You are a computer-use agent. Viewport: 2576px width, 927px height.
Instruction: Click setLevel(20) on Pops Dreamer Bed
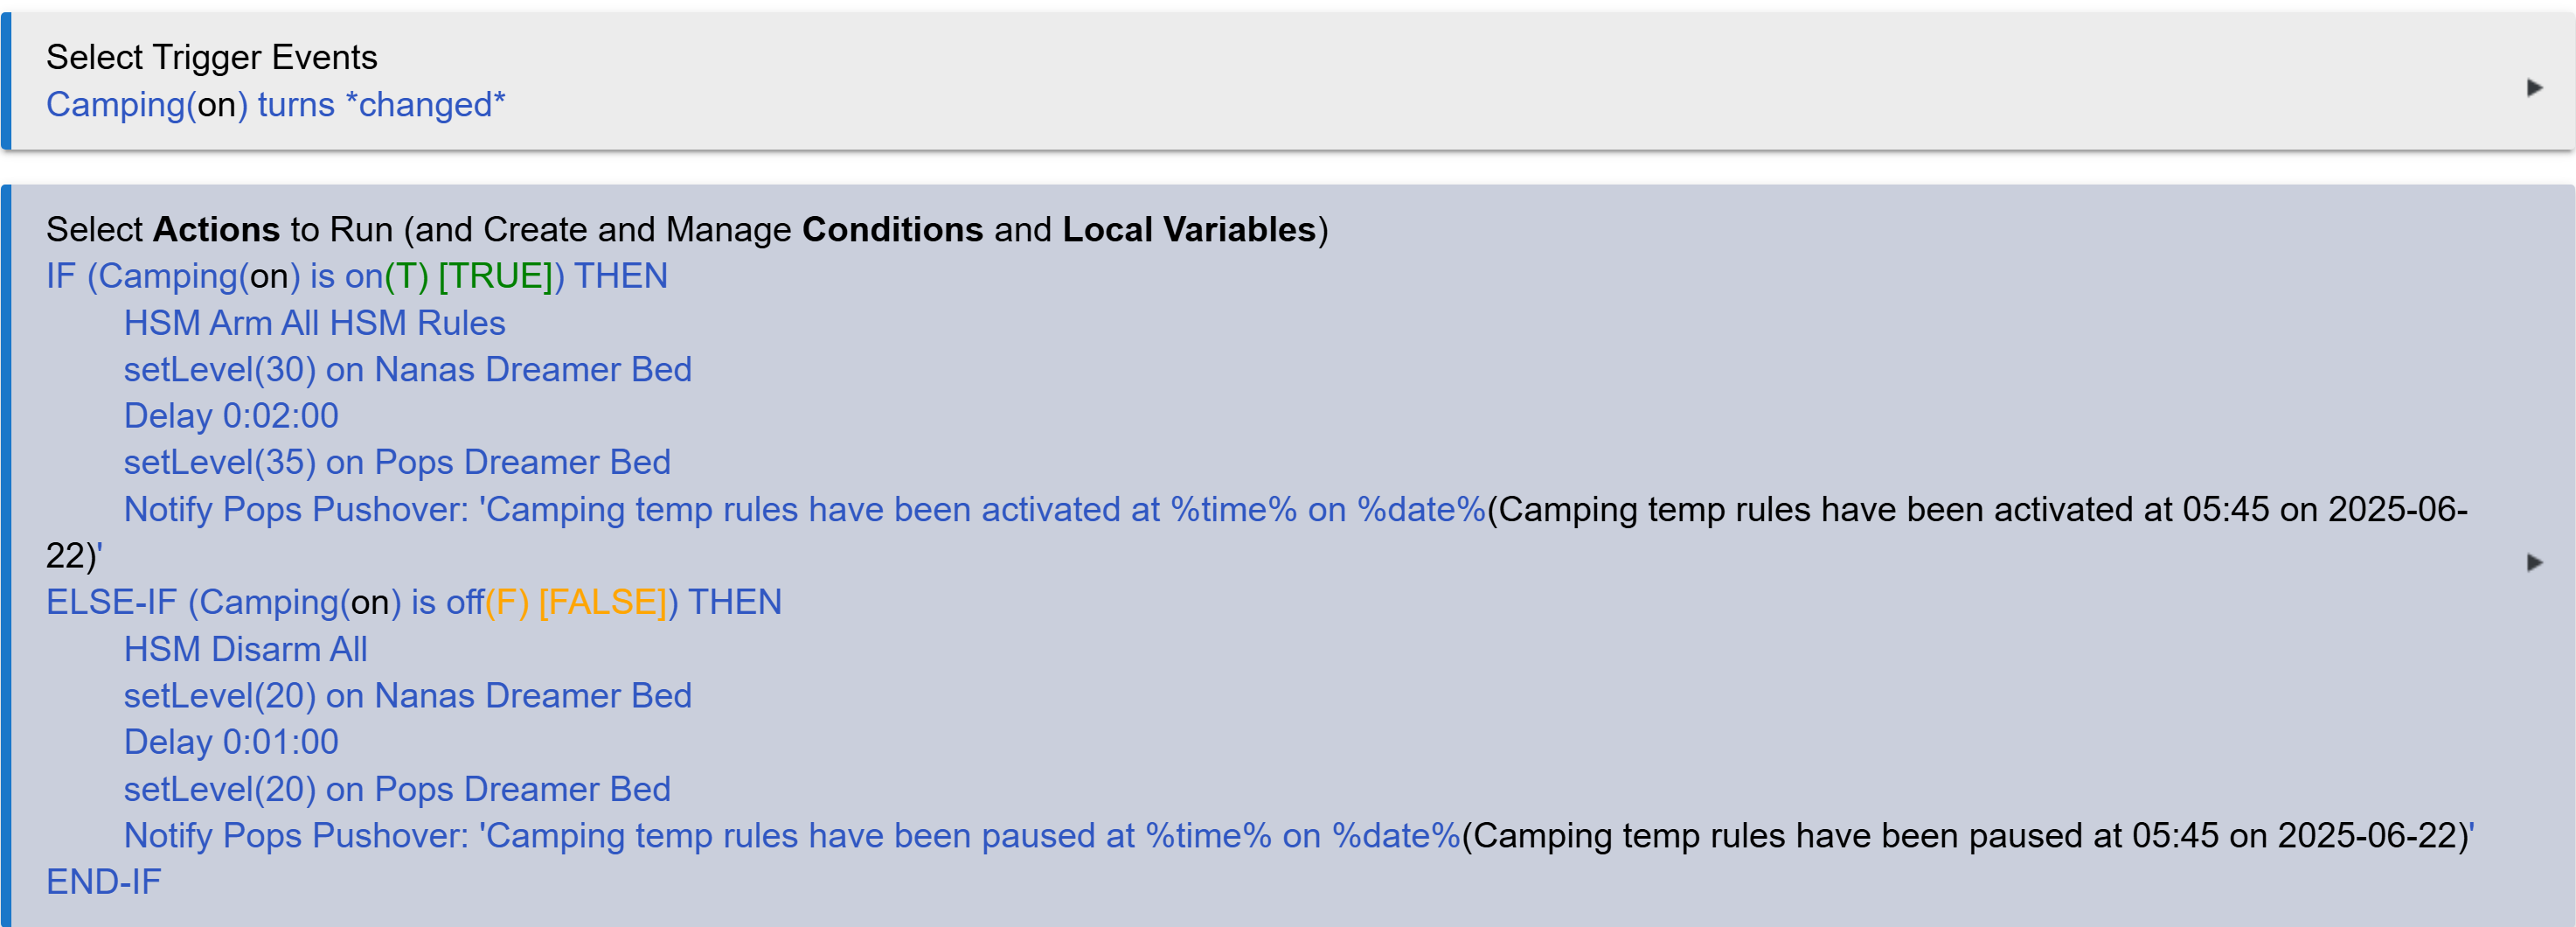pyautogui.click(x=397, y=789)
